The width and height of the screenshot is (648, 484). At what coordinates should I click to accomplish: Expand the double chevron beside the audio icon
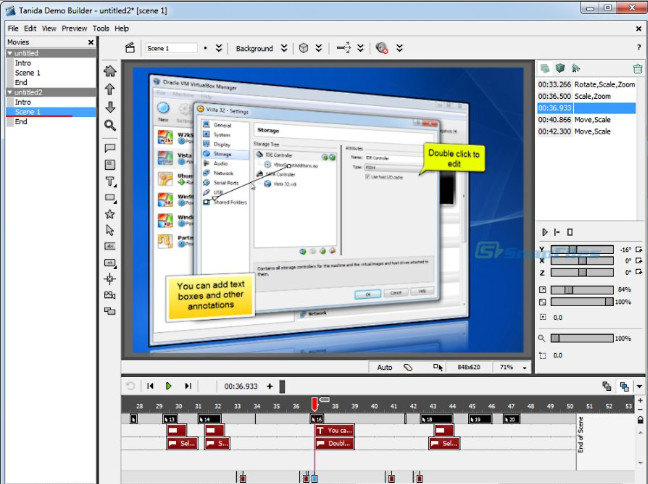point(399,48)
